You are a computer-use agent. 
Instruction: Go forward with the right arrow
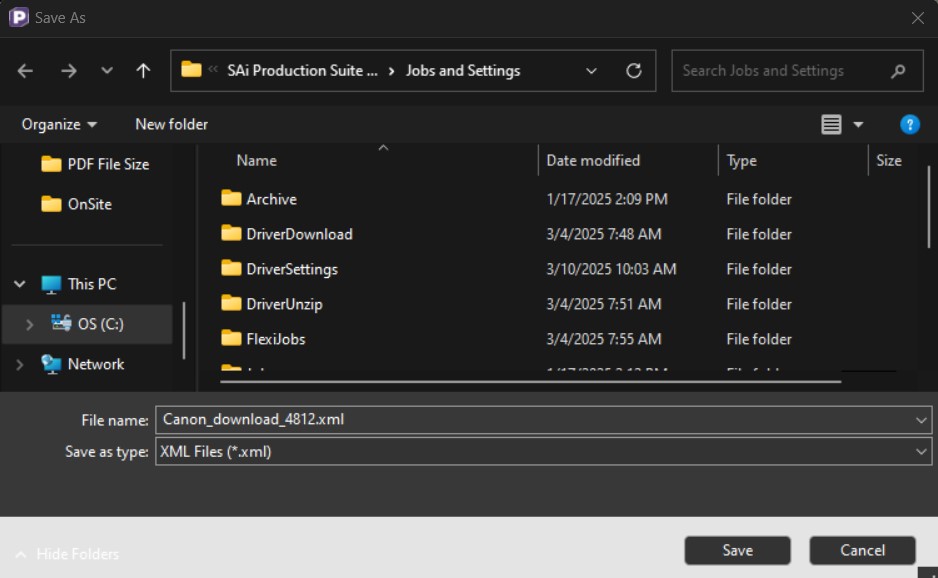69,71
